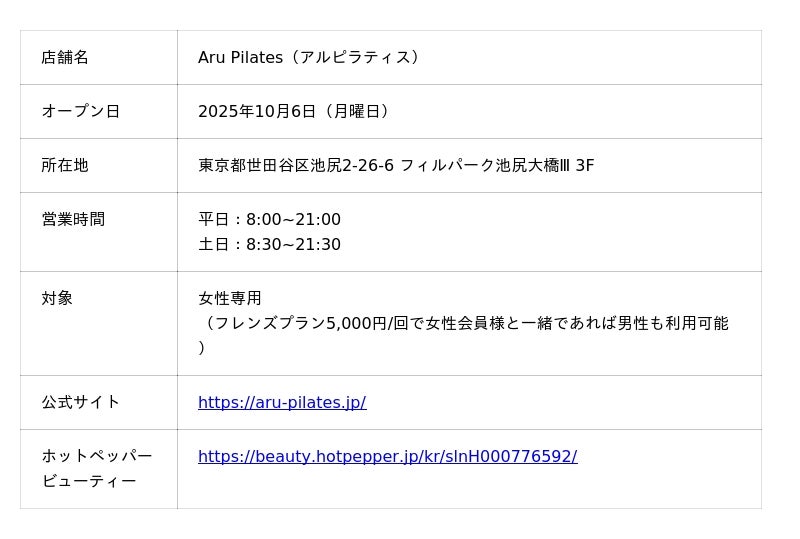Click the 店舗名 label cell
The width and height of the screenshot is (800, 539).
pos(65,57)
